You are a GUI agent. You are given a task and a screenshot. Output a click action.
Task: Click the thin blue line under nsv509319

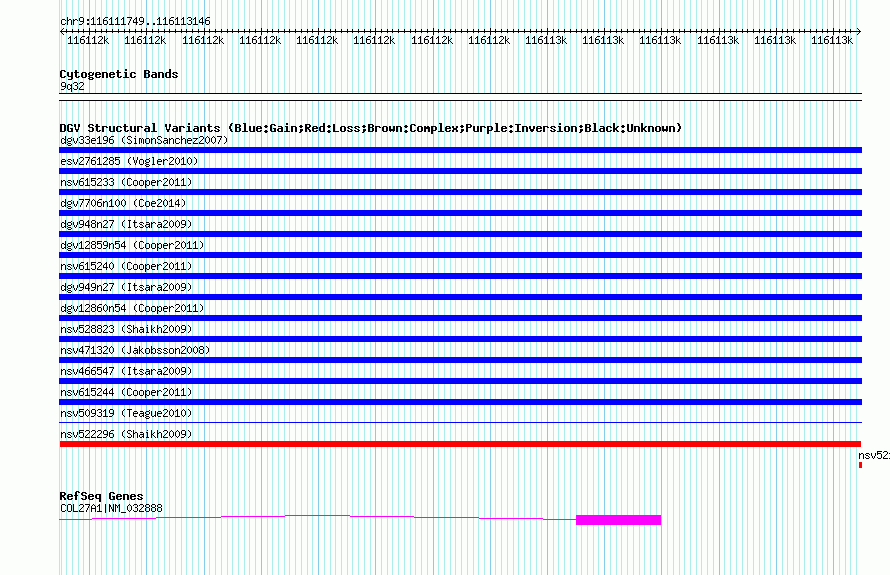[x=460, y=422]
